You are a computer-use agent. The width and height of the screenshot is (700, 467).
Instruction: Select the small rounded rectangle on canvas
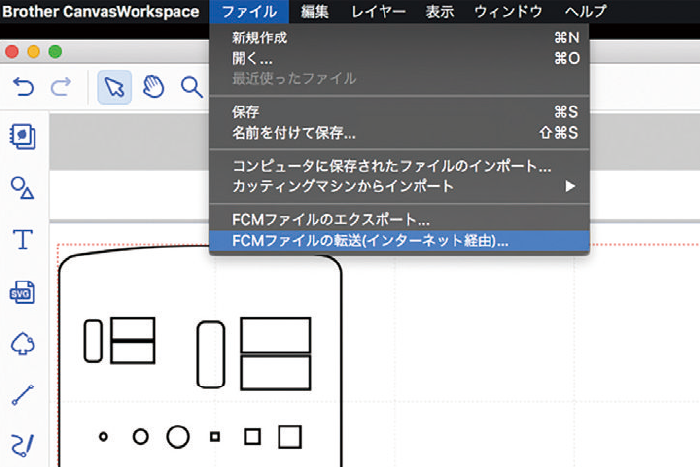click(x=93, y=341)
